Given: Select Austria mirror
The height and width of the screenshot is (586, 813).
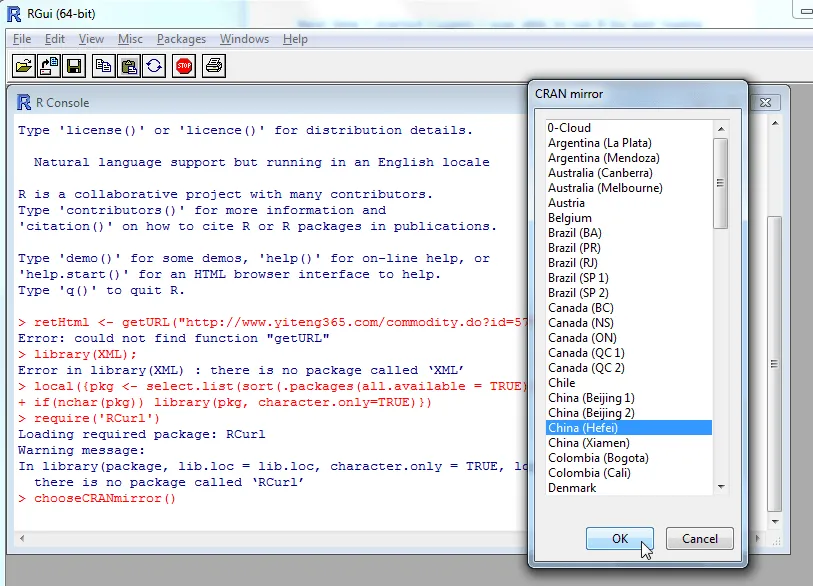Looking at the screenshot, I should click(629, 203).
